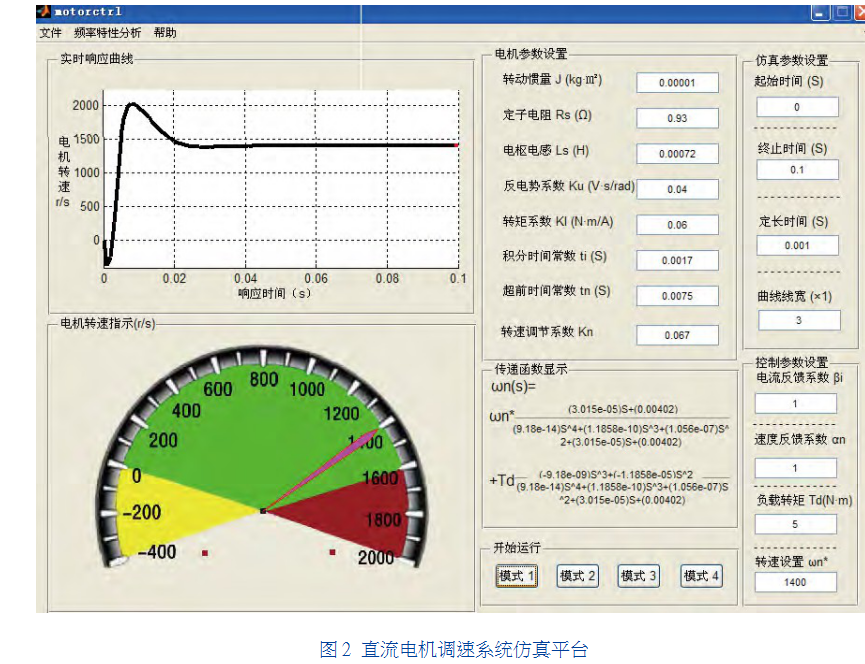Viewport: 865px width, 664px height.
Task: Click the 反电势系数 Ku field
Action: pyautogui.click(x=677, y=190)
